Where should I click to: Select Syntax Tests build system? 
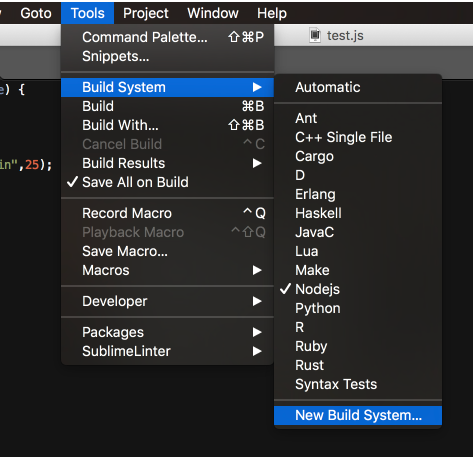click(358, 384)
